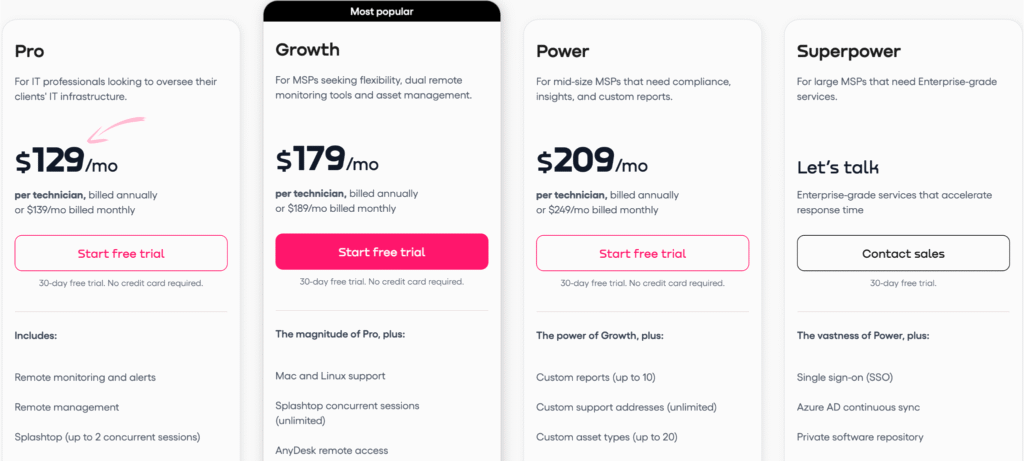Select the Pro plan heading

point(29,51)
